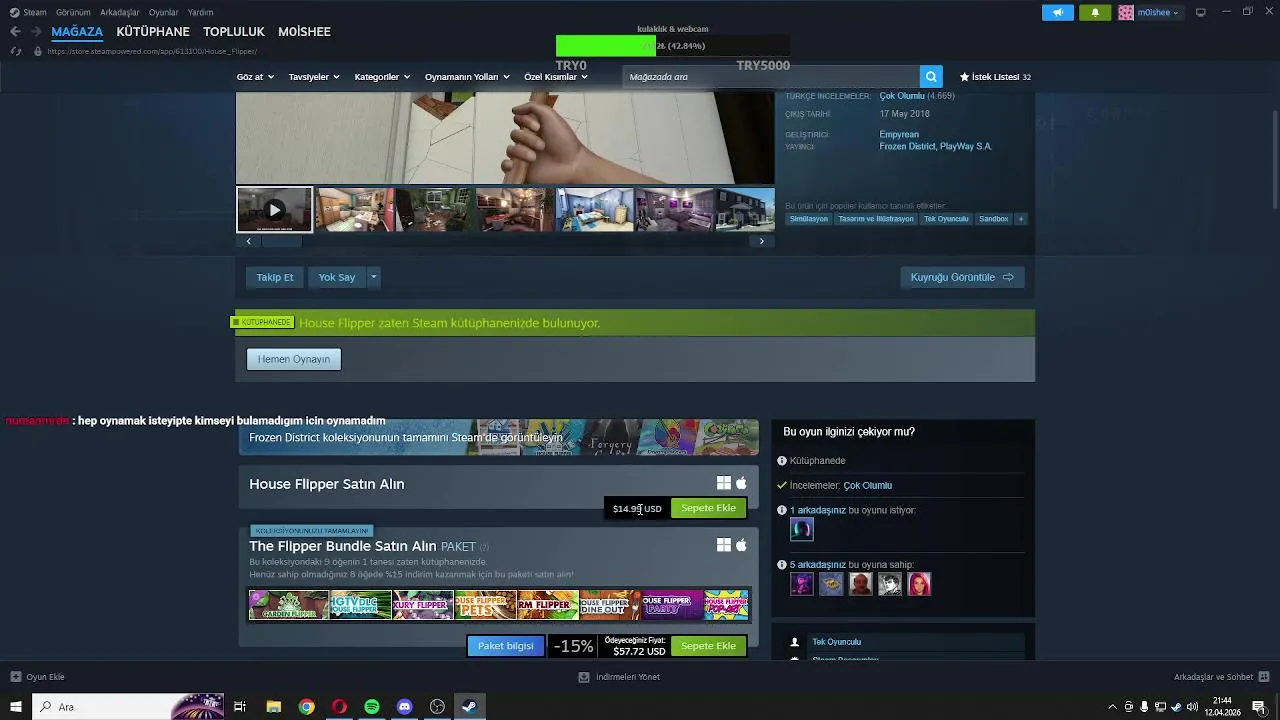Launch Spotify from the taskbar
Viewport: 1280px width, 720px height.
pyautogui.click(x=372, y=707)
